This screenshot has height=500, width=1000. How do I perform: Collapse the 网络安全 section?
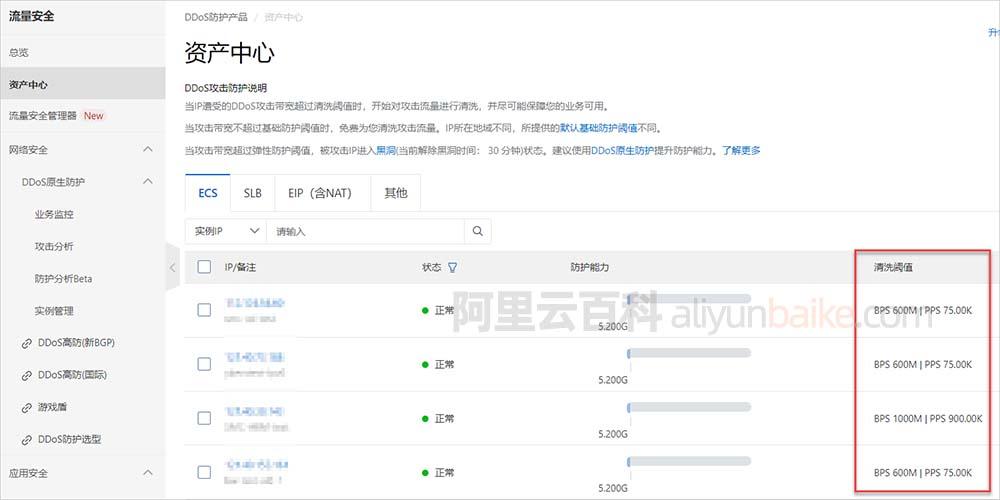coord(147,150)
